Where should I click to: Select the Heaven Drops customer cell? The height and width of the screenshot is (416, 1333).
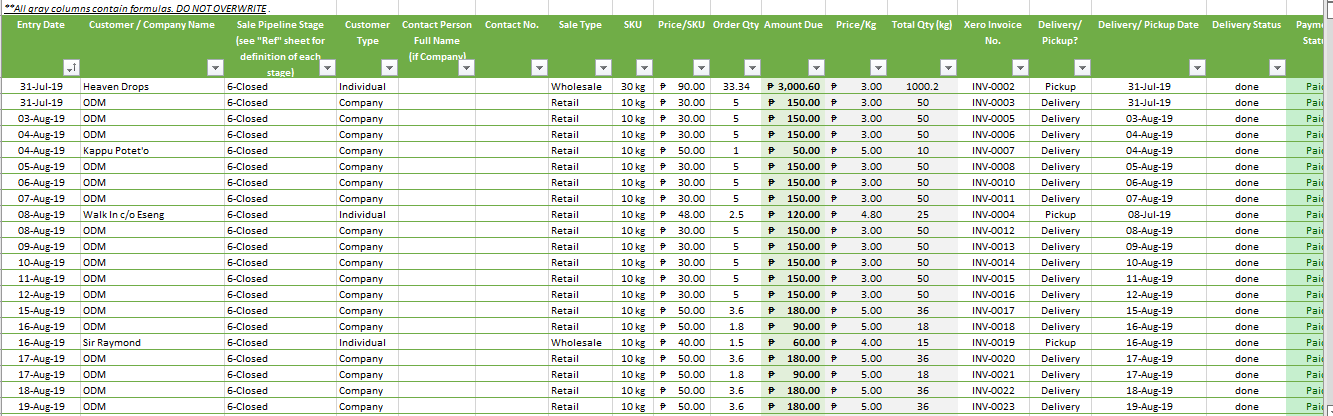click(116, 87)
